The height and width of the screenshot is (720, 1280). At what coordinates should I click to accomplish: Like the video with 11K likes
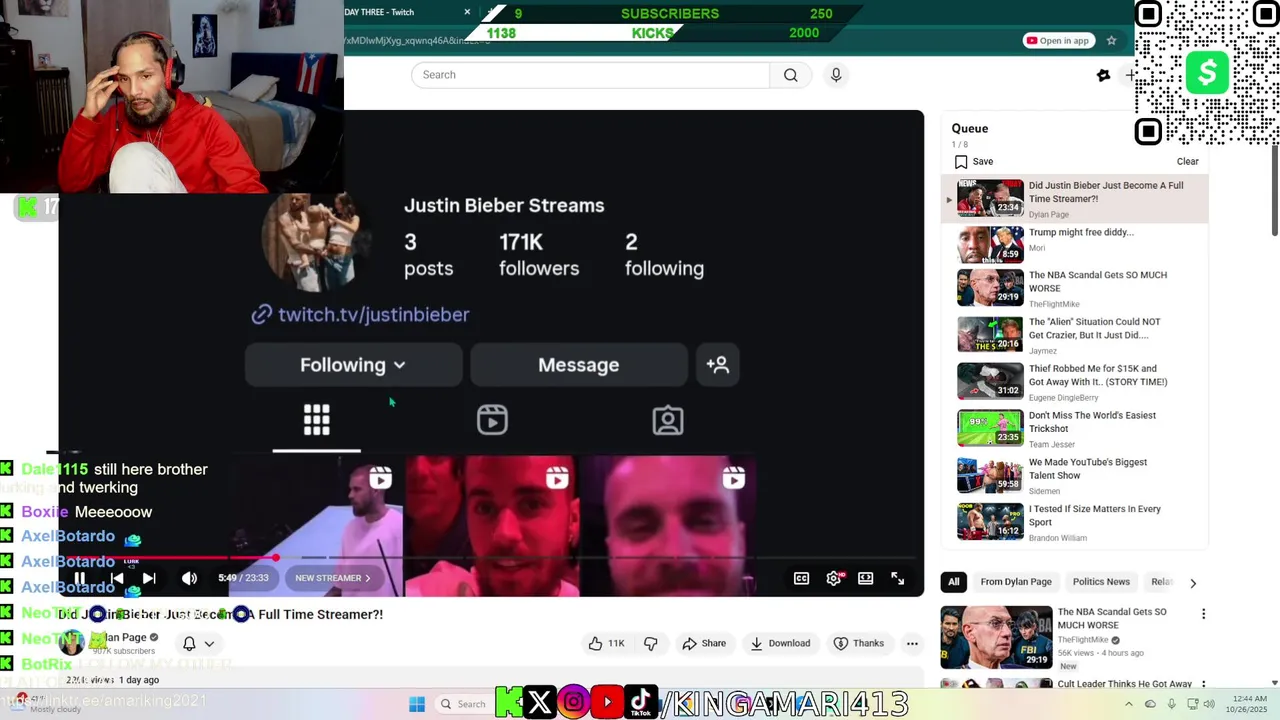(606, 643)
